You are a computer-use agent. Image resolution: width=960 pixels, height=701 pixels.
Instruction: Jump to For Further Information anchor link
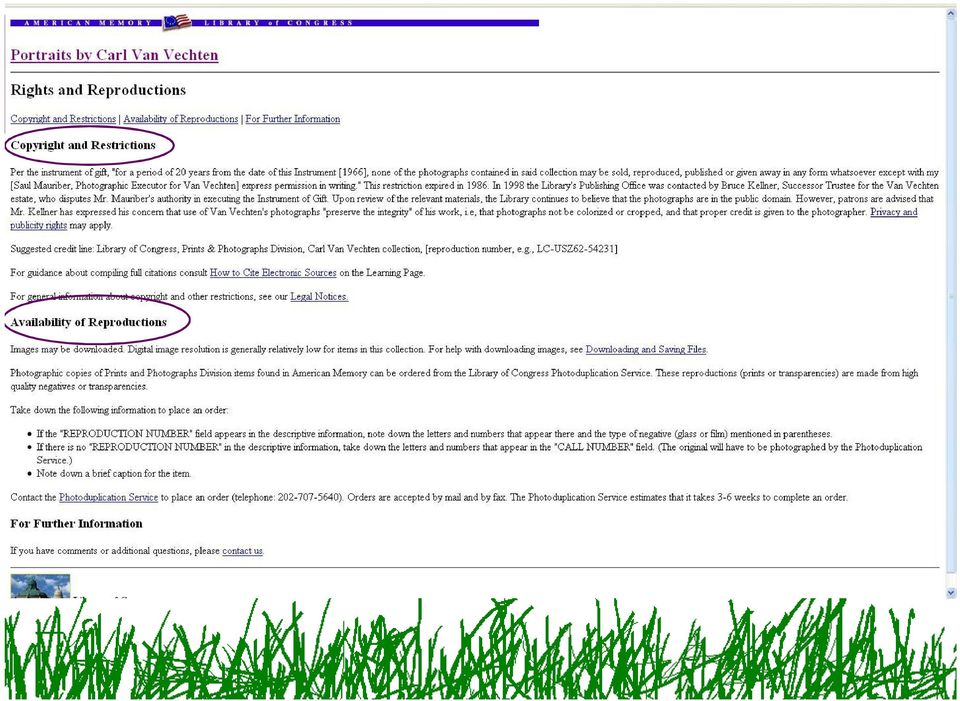pos(293,119)
